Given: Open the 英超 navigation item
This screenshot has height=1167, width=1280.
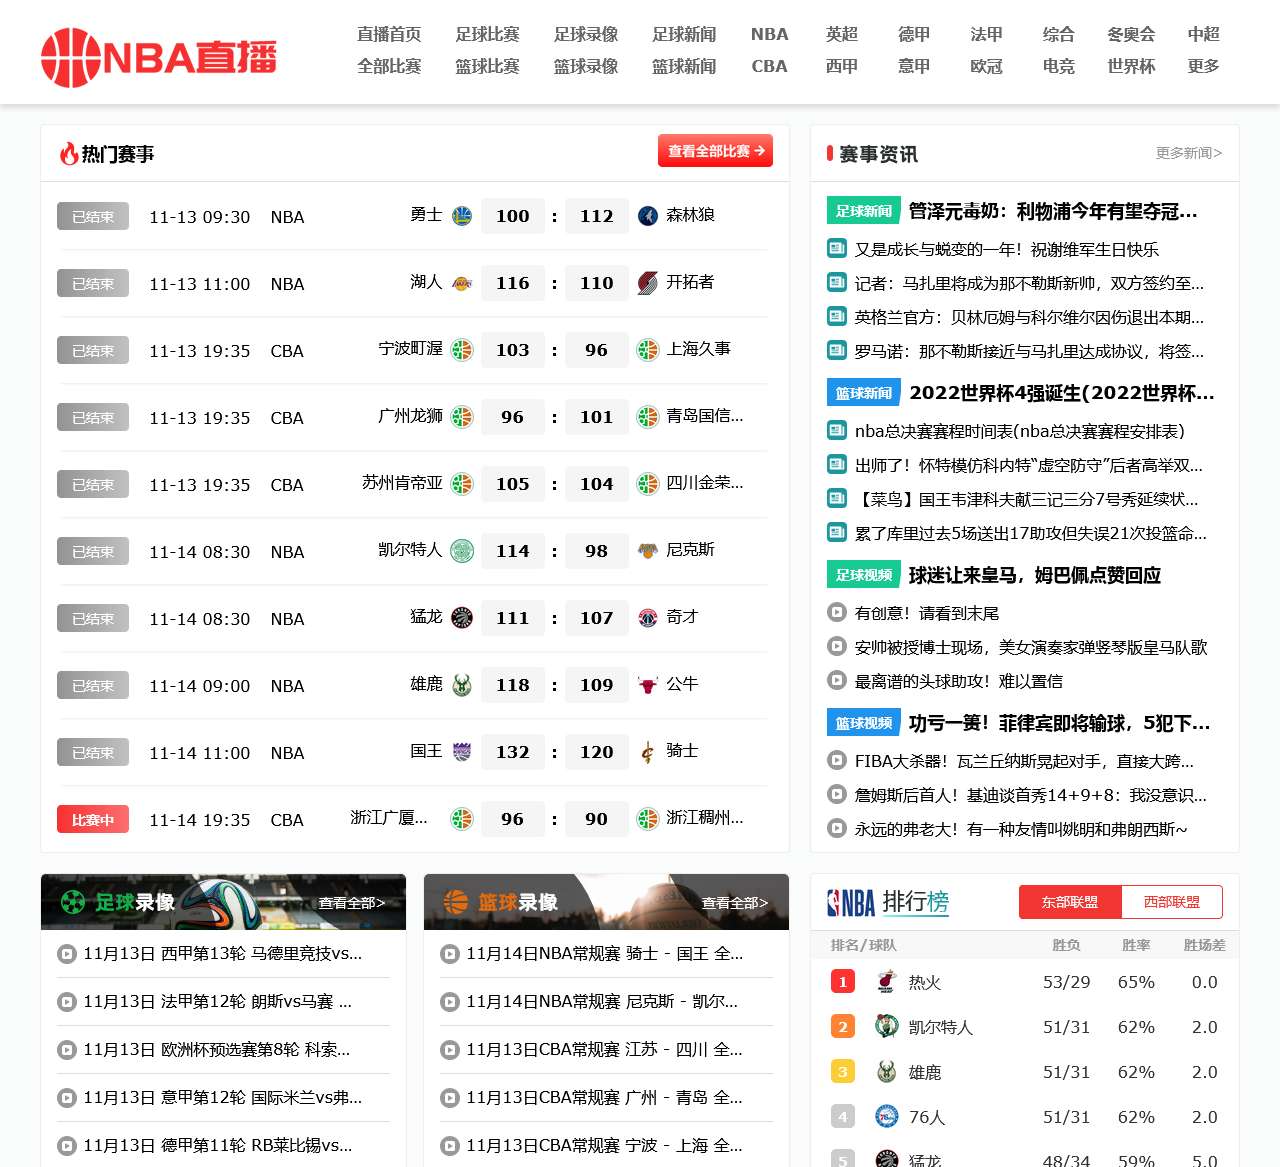Looking at the screenshot, I should click(842, 34).
